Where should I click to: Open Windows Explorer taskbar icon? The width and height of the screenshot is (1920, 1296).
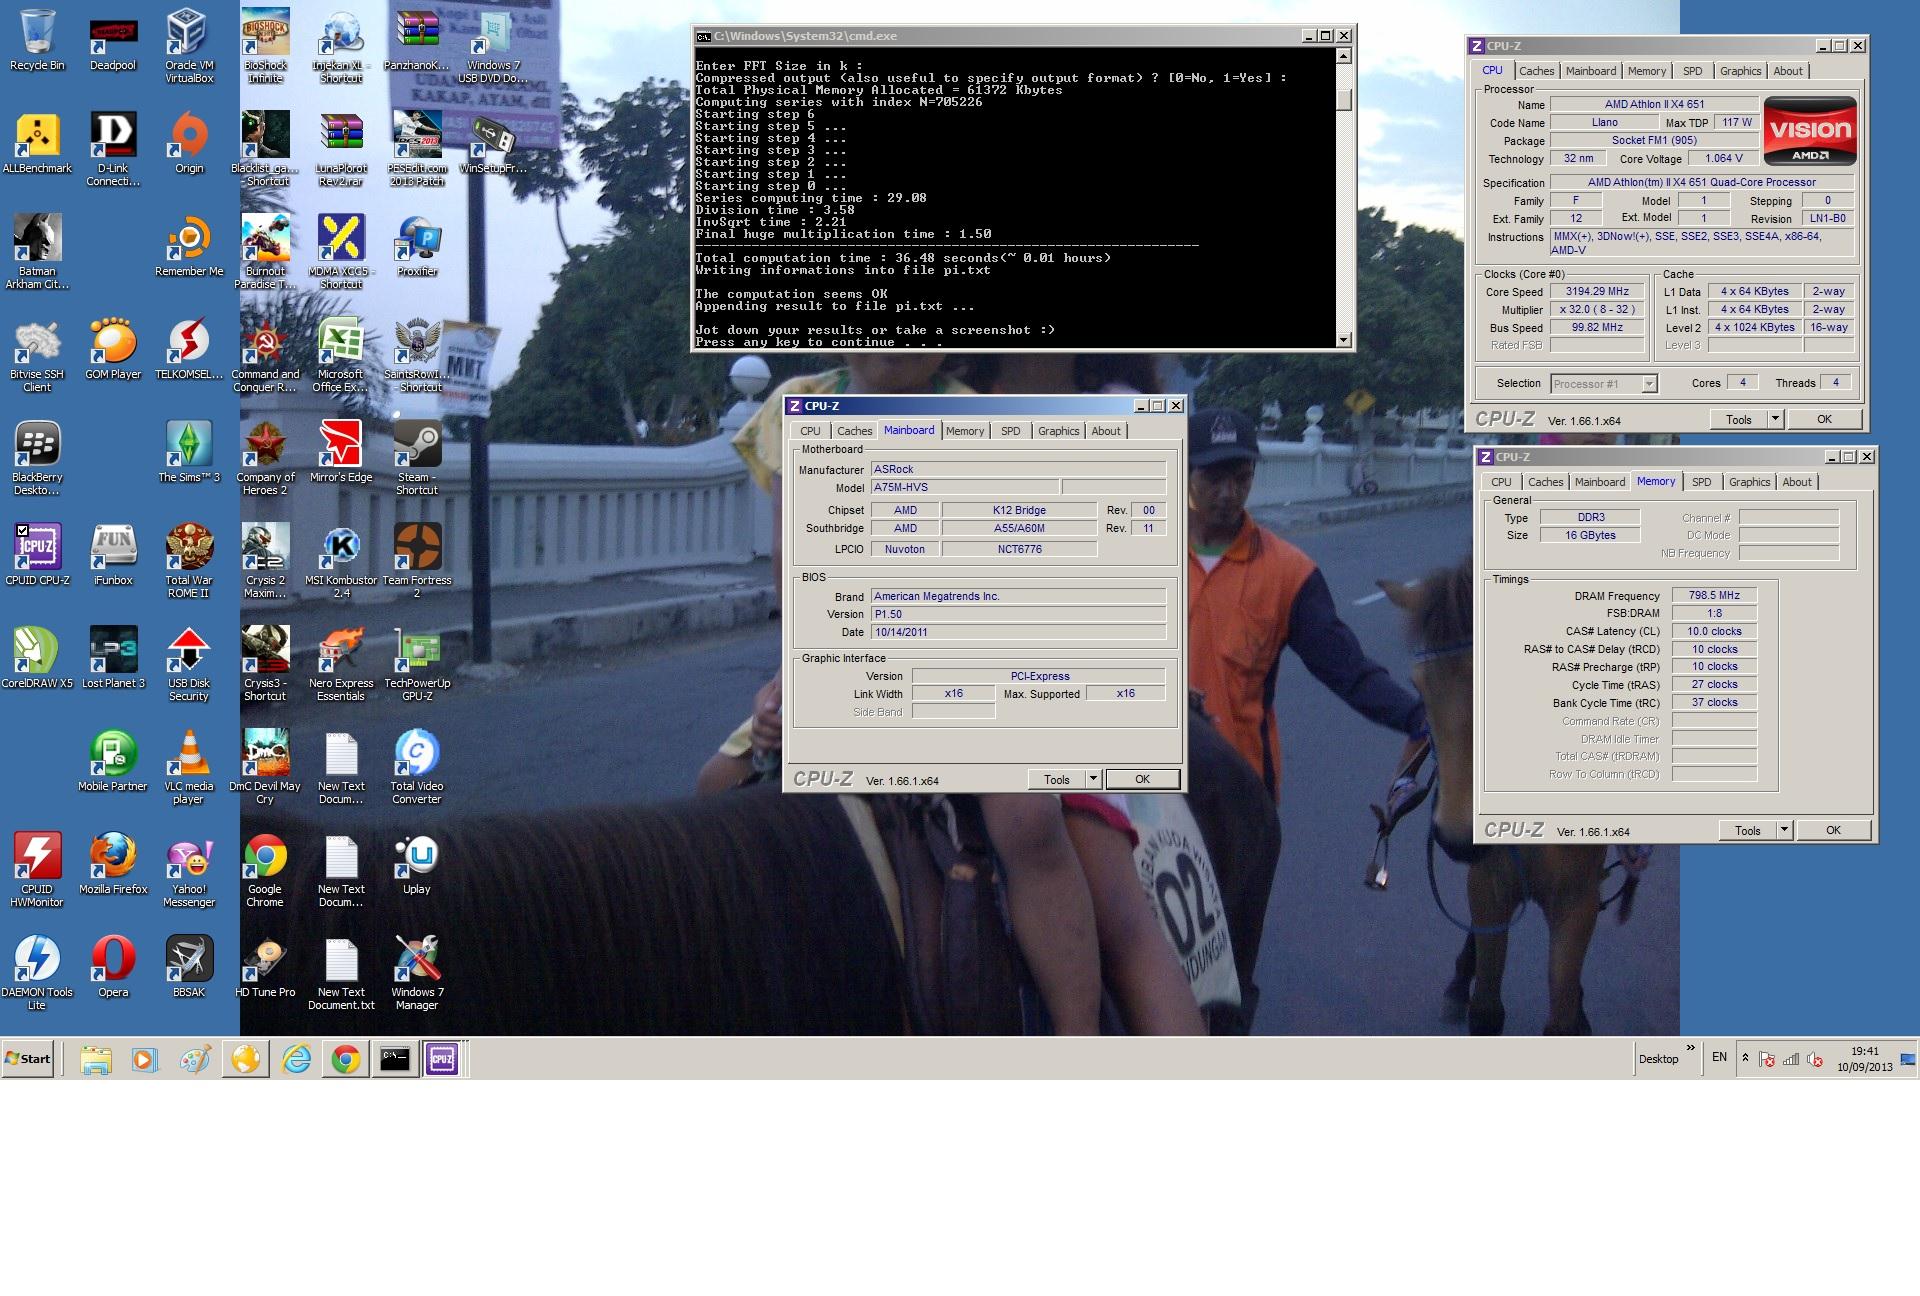point(96,1059)
